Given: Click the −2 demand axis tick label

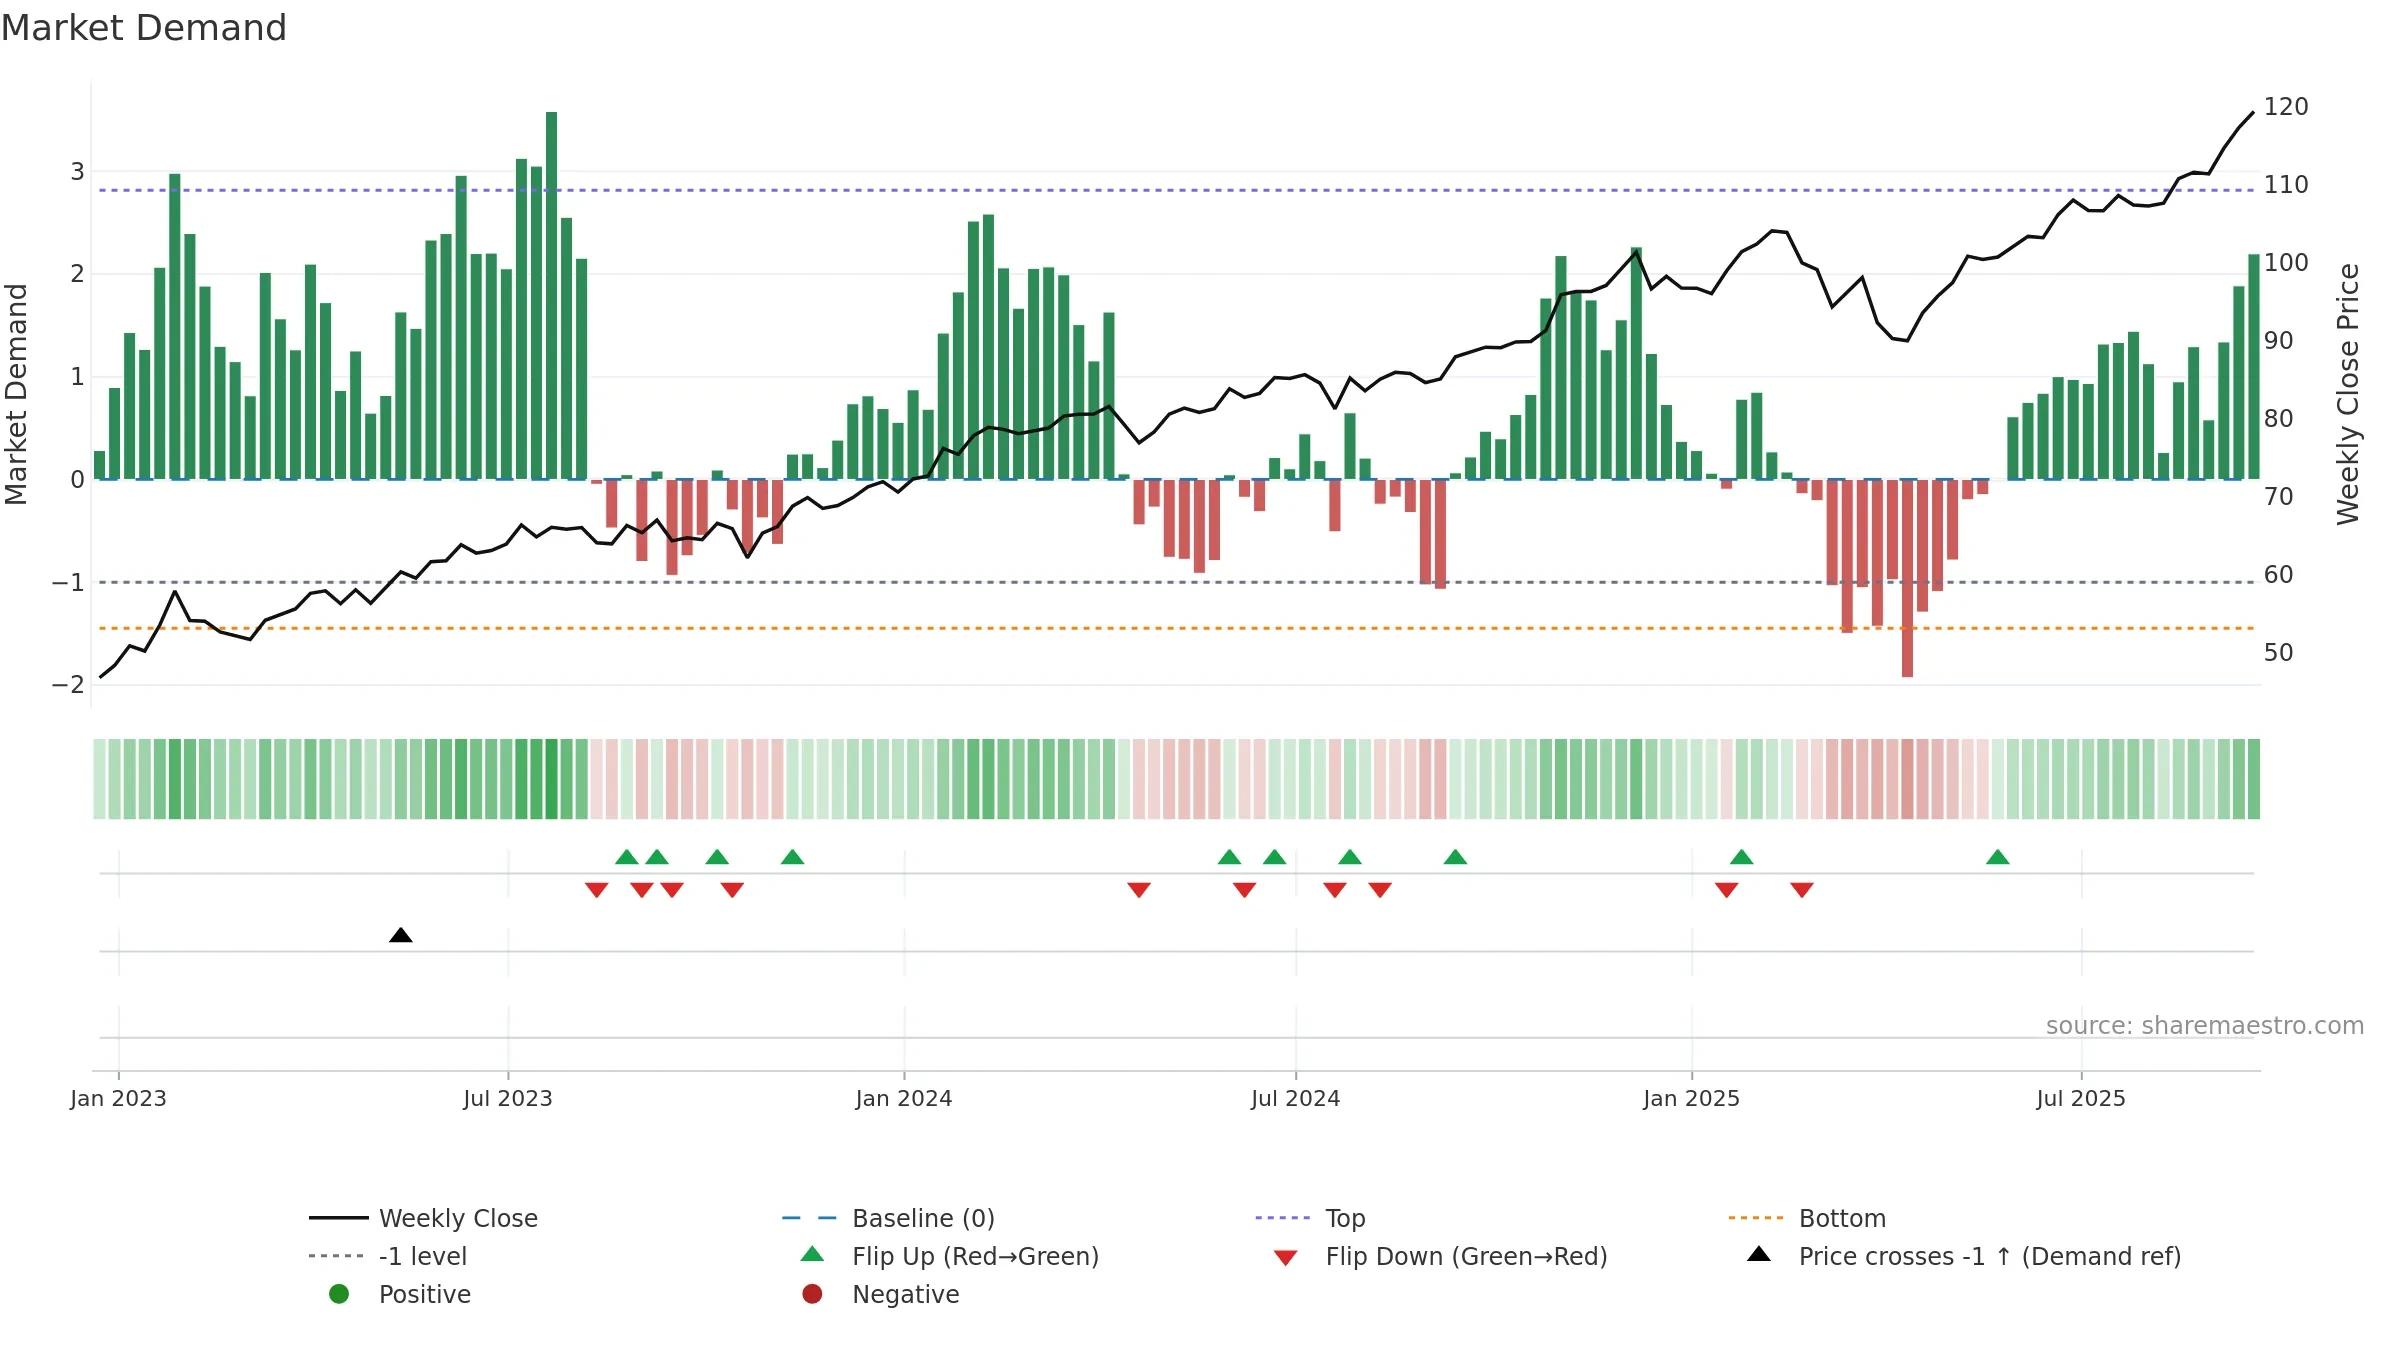Looking at the screenshot, I should (68, 684).
